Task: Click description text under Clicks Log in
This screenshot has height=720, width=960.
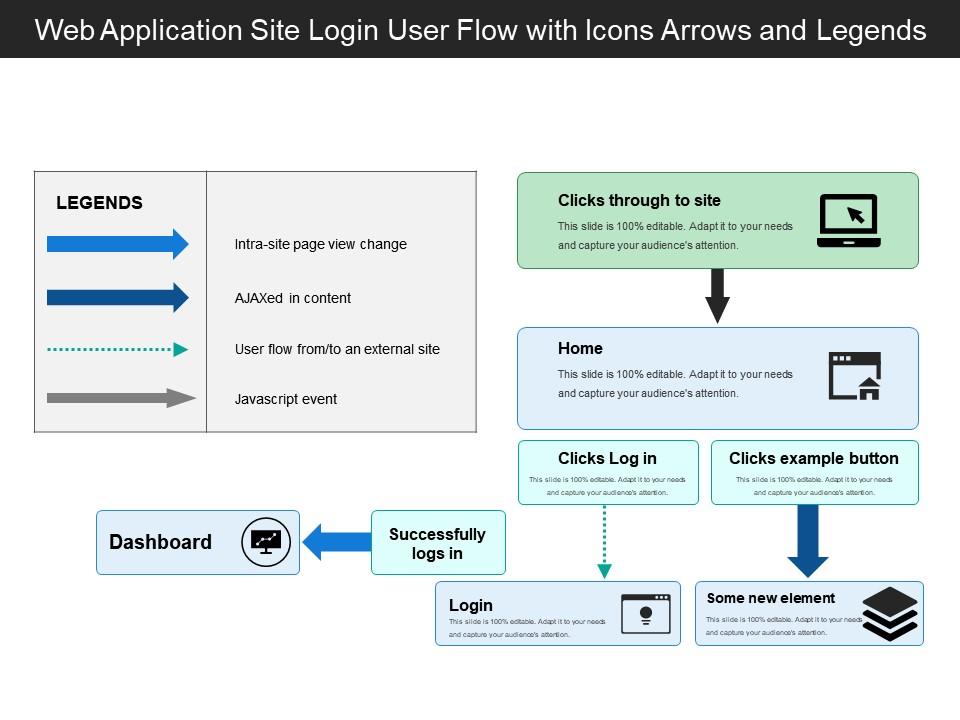Action: [607, 486]
